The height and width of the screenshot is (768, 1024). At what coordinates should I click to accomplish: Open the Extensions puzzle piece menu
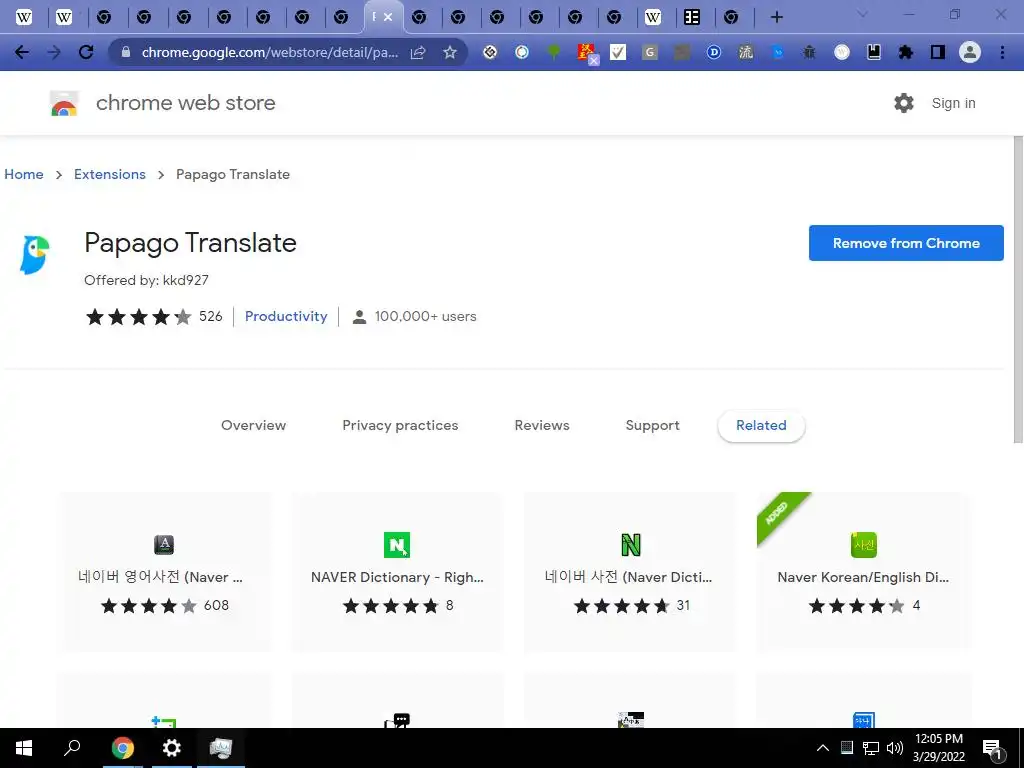coord(905,52)
